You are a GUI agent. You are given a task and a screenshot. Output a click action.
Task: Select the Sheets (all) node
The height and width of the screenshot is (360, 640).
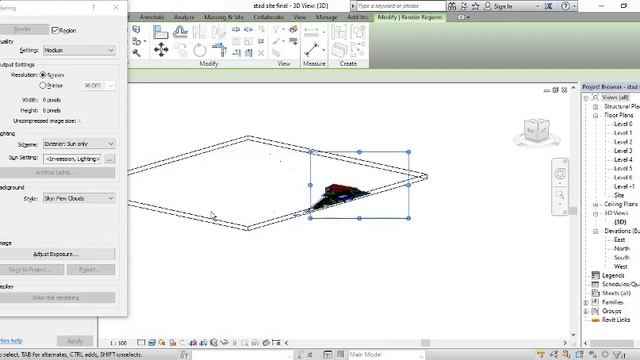[616, 293]
